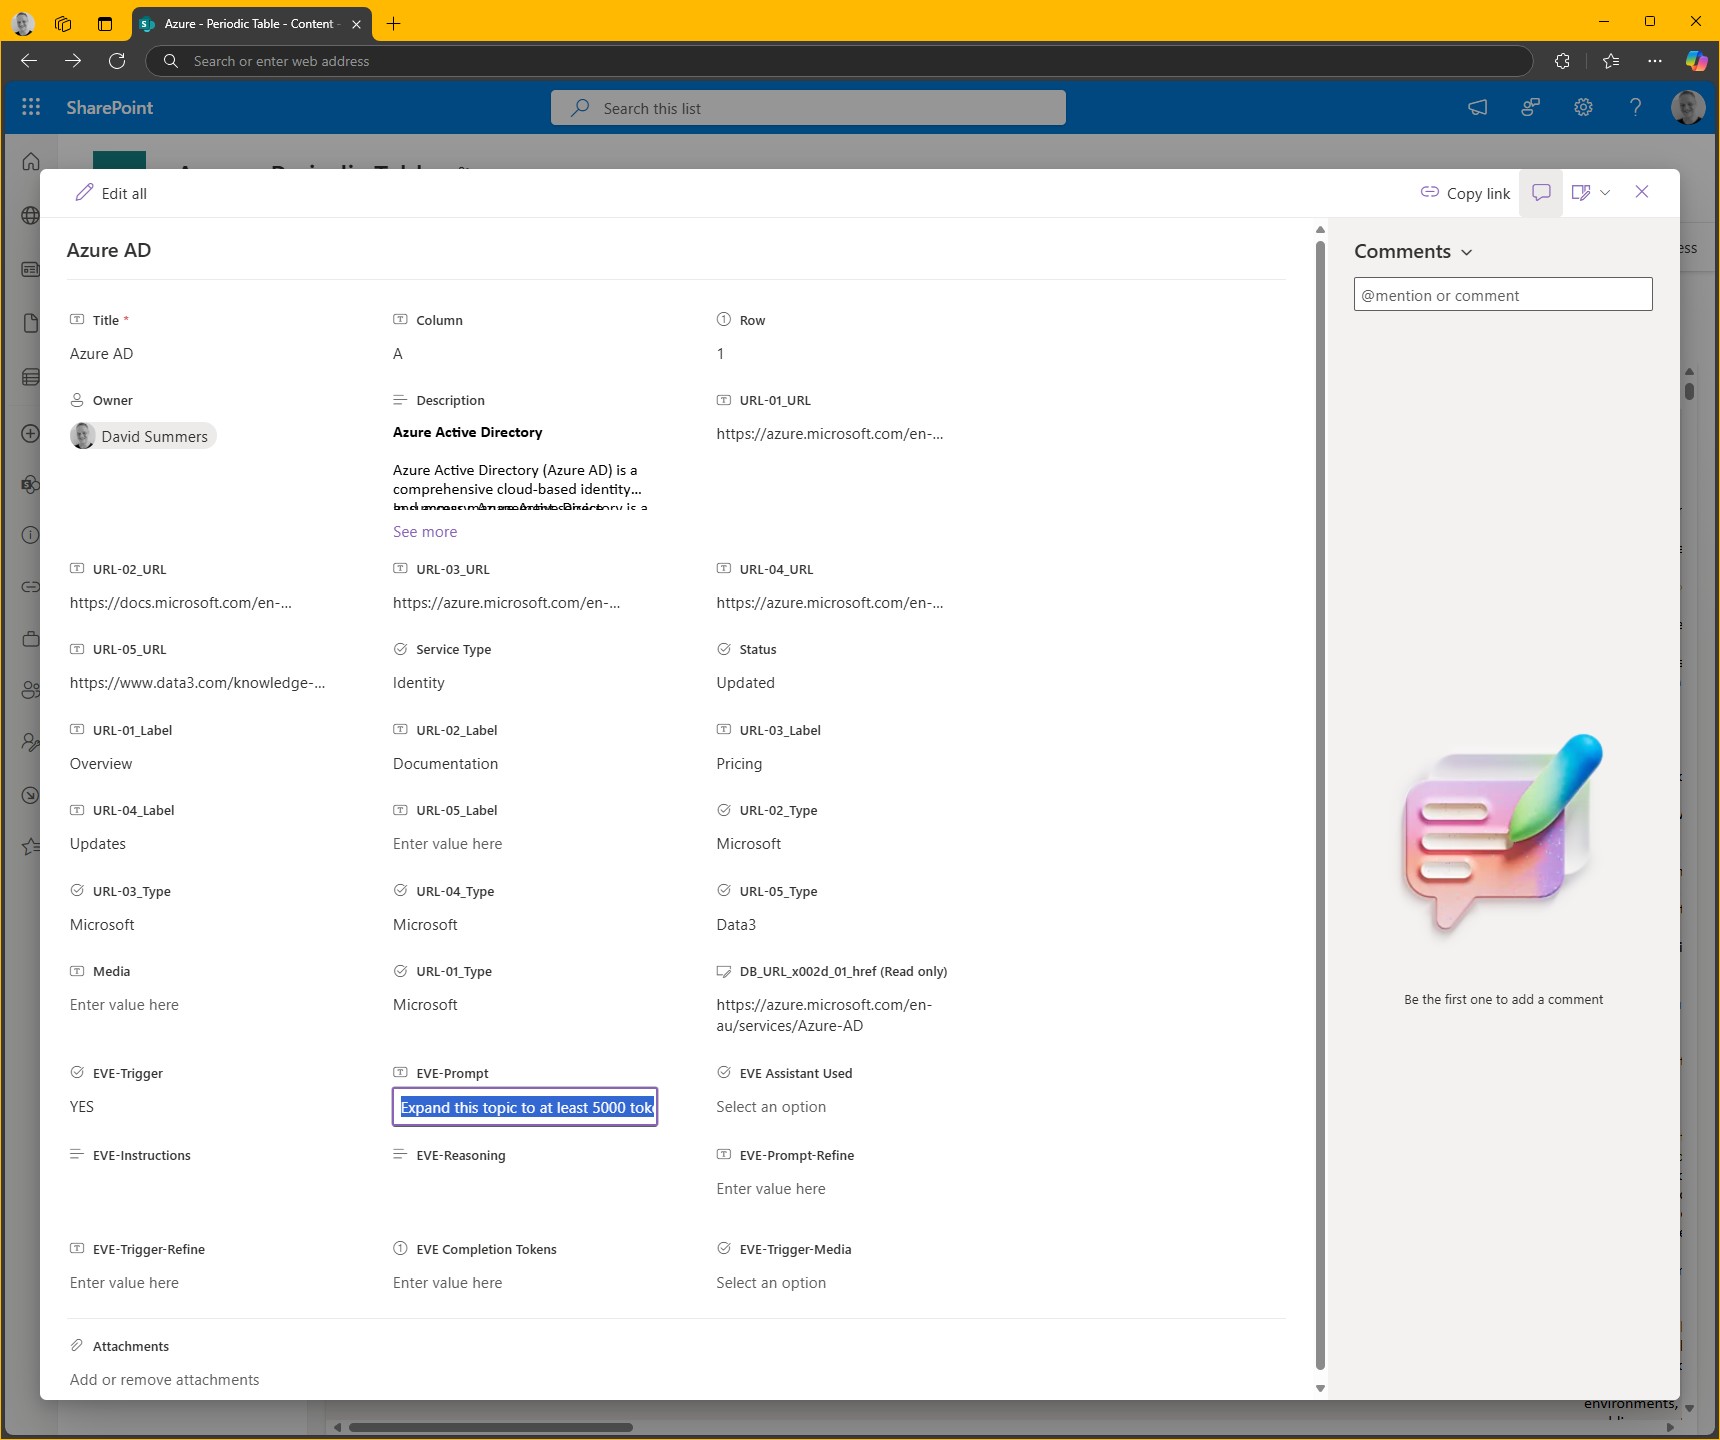Open the SharePoint settings gear

tap(1581, 107)
